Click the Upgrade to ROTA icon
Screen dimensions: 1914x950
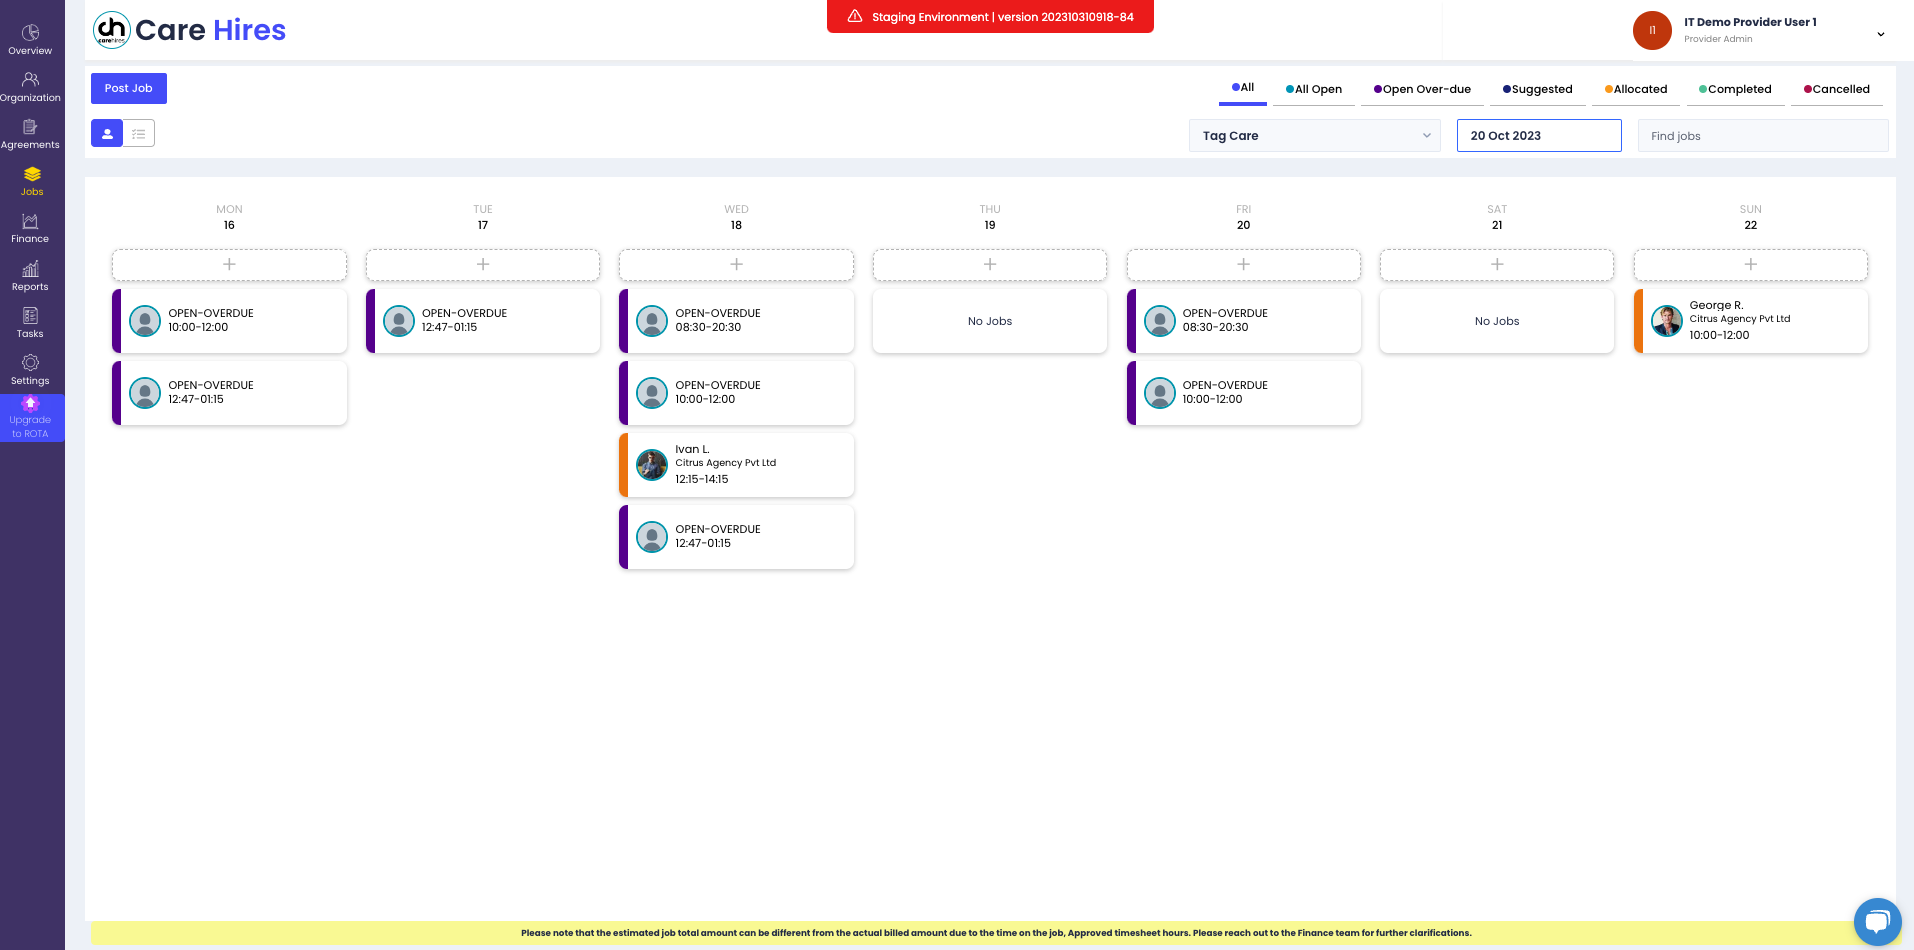[31, 403]
